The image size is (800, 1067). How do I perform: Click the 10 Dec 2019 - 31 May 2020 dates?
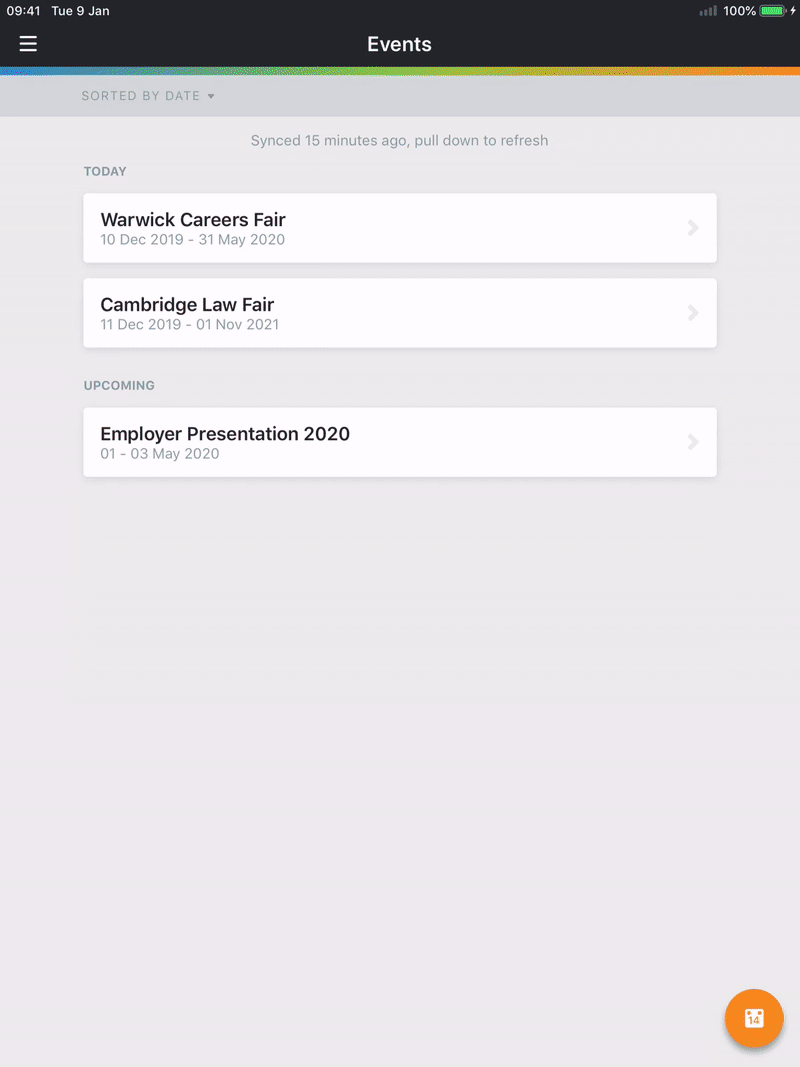pos(193,240)
